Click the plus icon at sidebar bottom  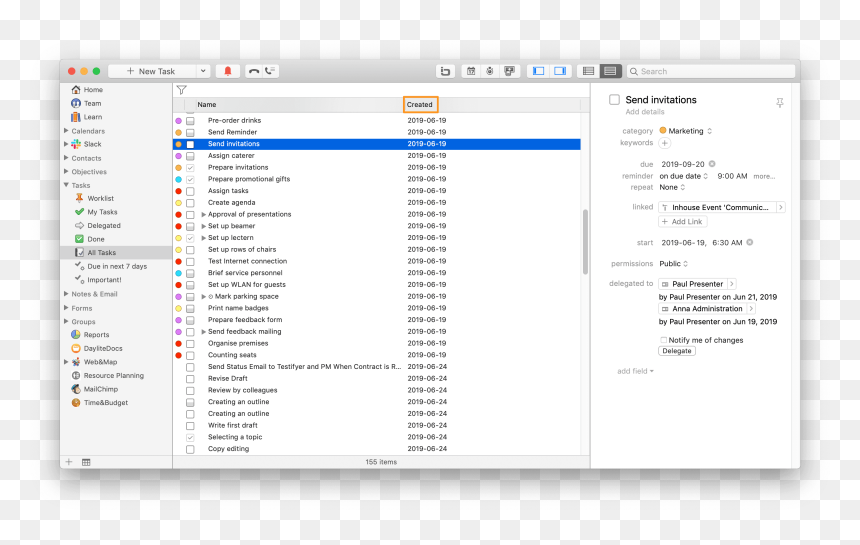(x=69, y=462)
